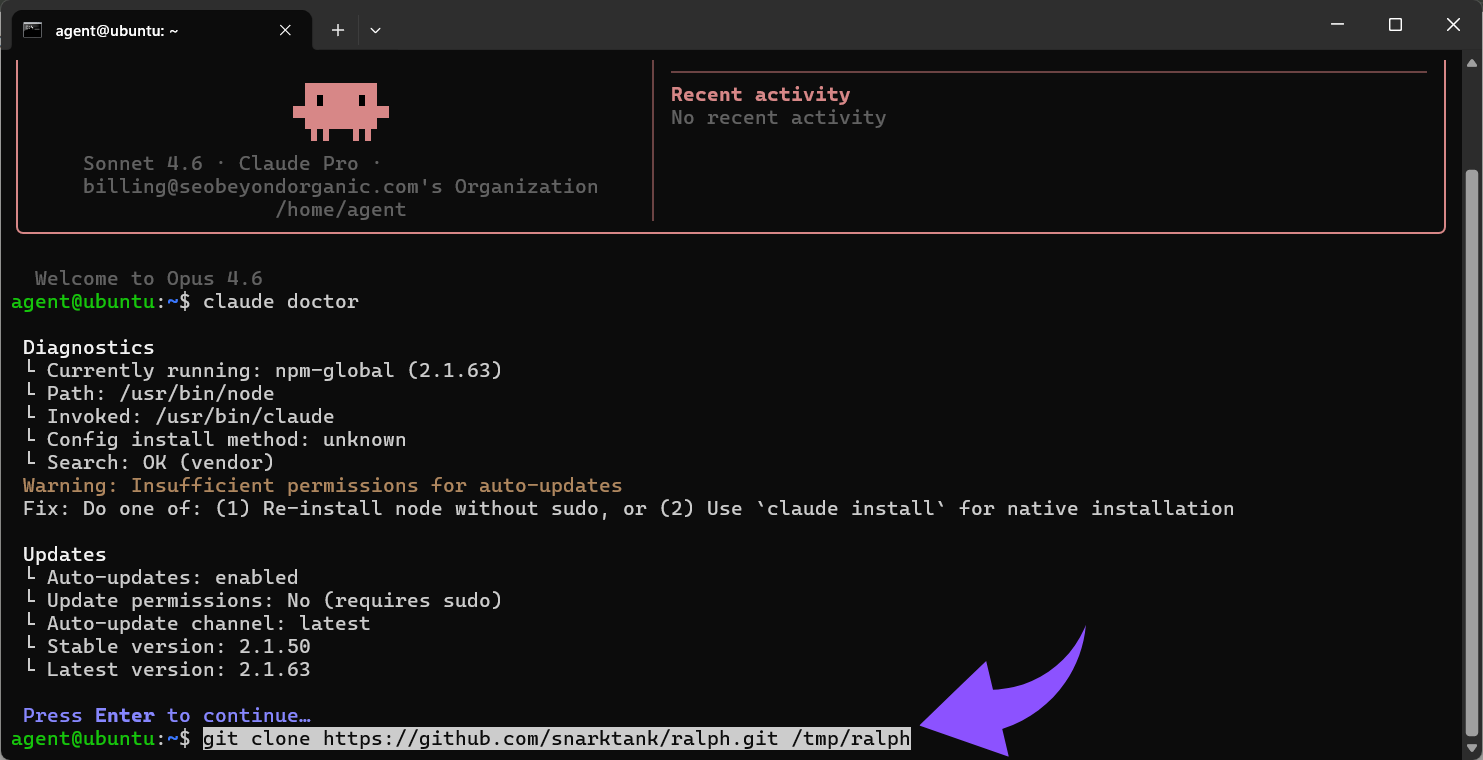Click the billing@seobeyondorganic.com organization text
This screenshot has width=1483, height=760.
tap(340, 186)
